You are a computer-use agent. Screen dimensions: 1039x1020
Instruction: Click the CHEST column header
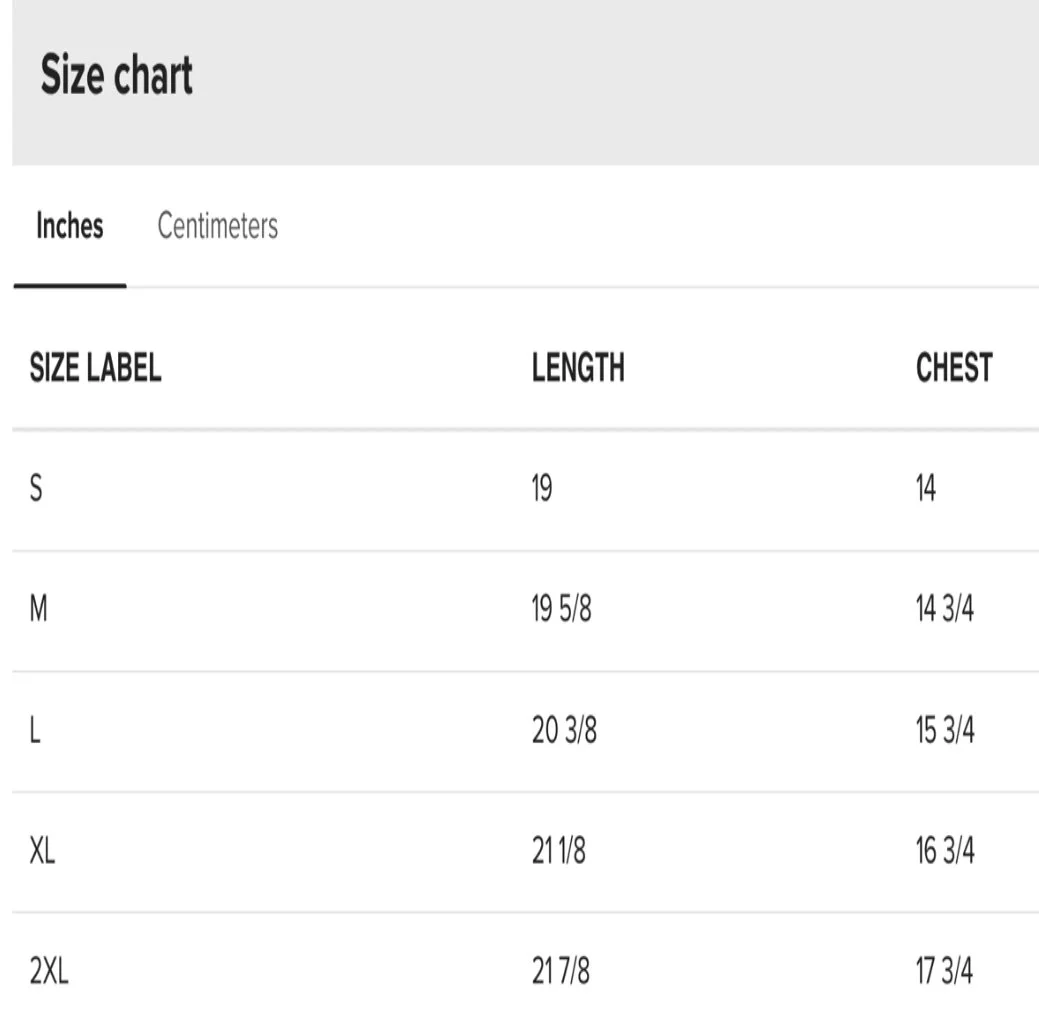[954, 368]
